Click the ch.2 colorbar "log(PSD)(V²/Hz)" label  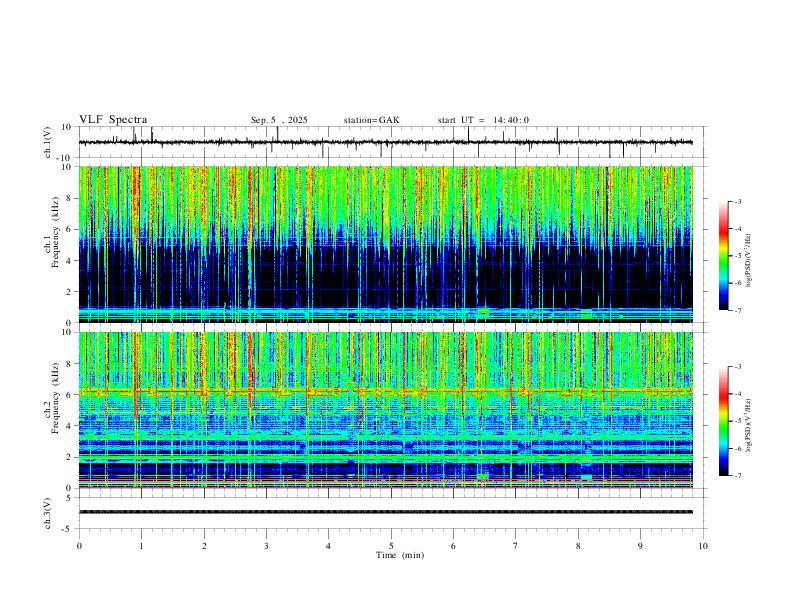point(748,425)
